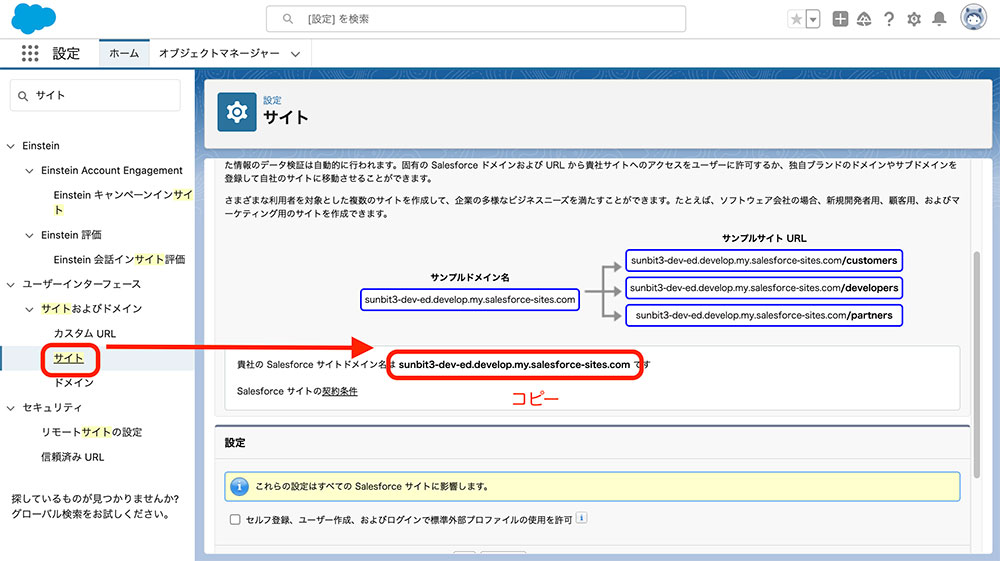Open Einstein 会話インサイト評価 item

coord(119,259)
